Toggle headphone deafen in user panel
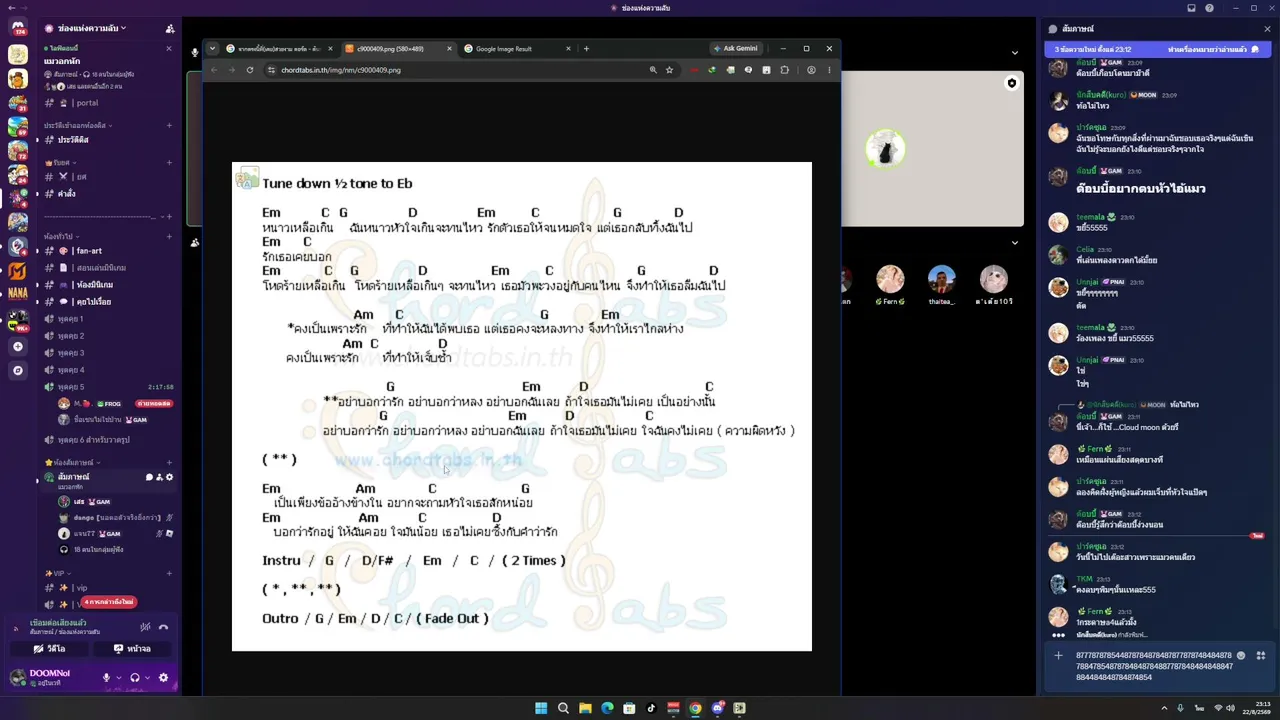The image size is (1280, 720). click(x=135, y=678)
